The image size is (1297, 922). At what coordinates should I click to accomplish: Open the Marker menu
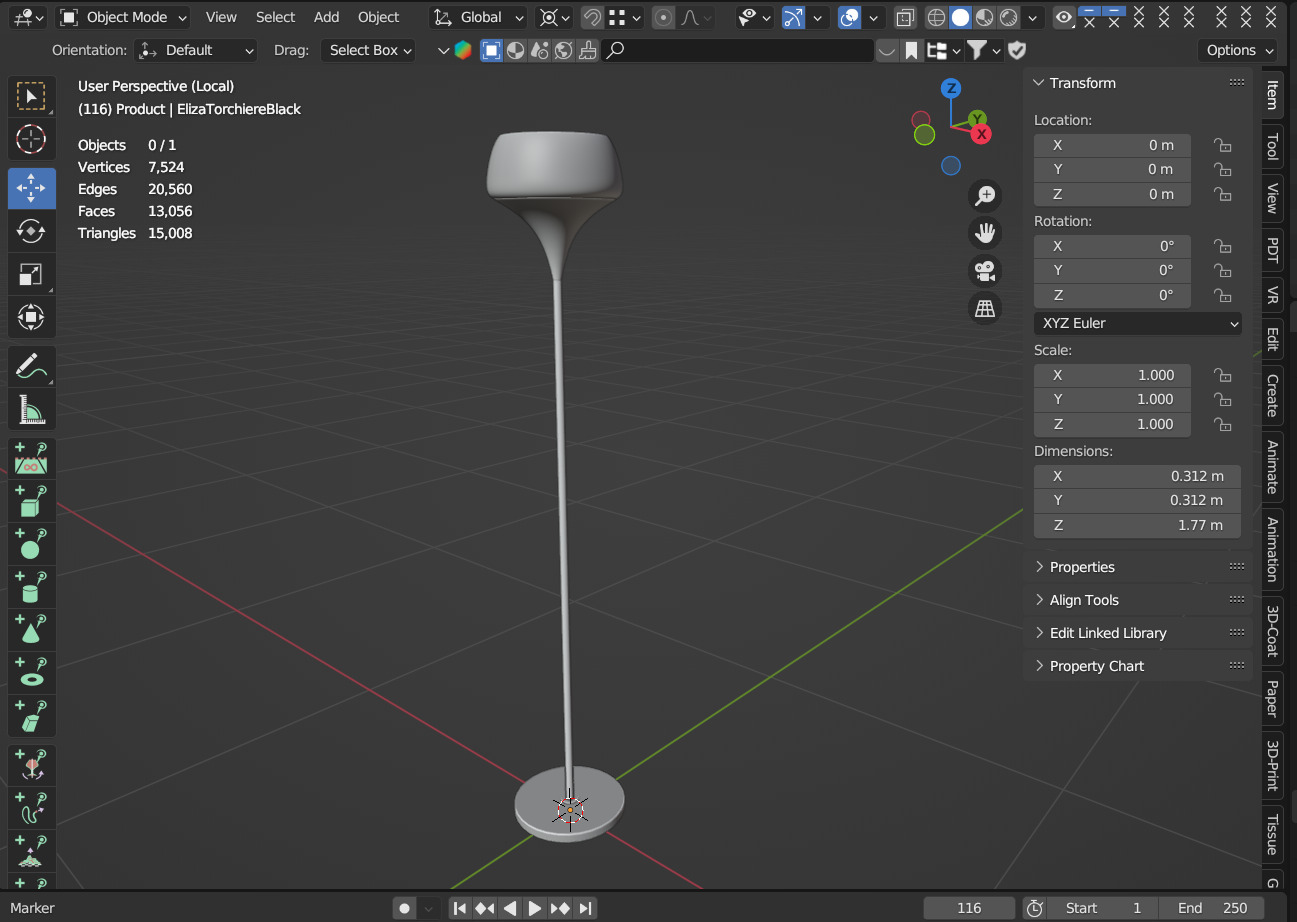pyautogui.click(x=32, y=908)
